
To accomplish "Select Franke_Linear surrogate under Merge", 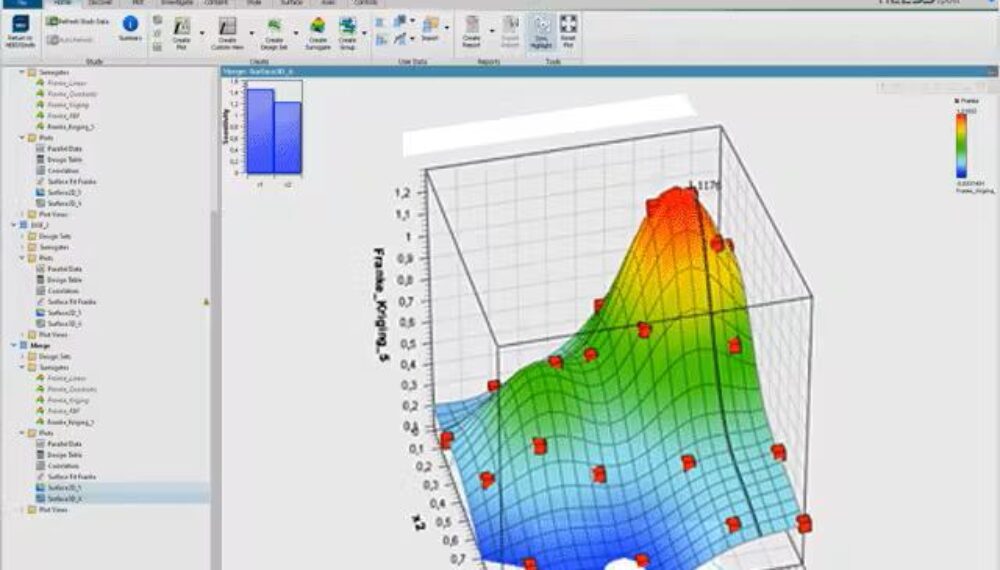I will [66, 379].
